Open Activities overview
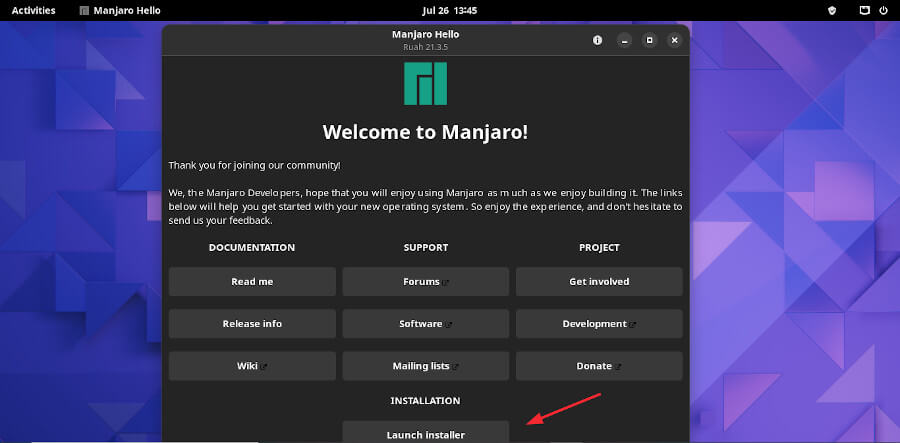This screenshot has width=900, height=443. (34, 10)
